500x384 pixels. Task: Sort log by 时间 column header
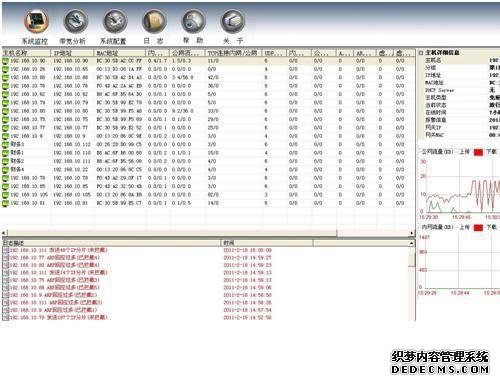click(x=267, y=243)
